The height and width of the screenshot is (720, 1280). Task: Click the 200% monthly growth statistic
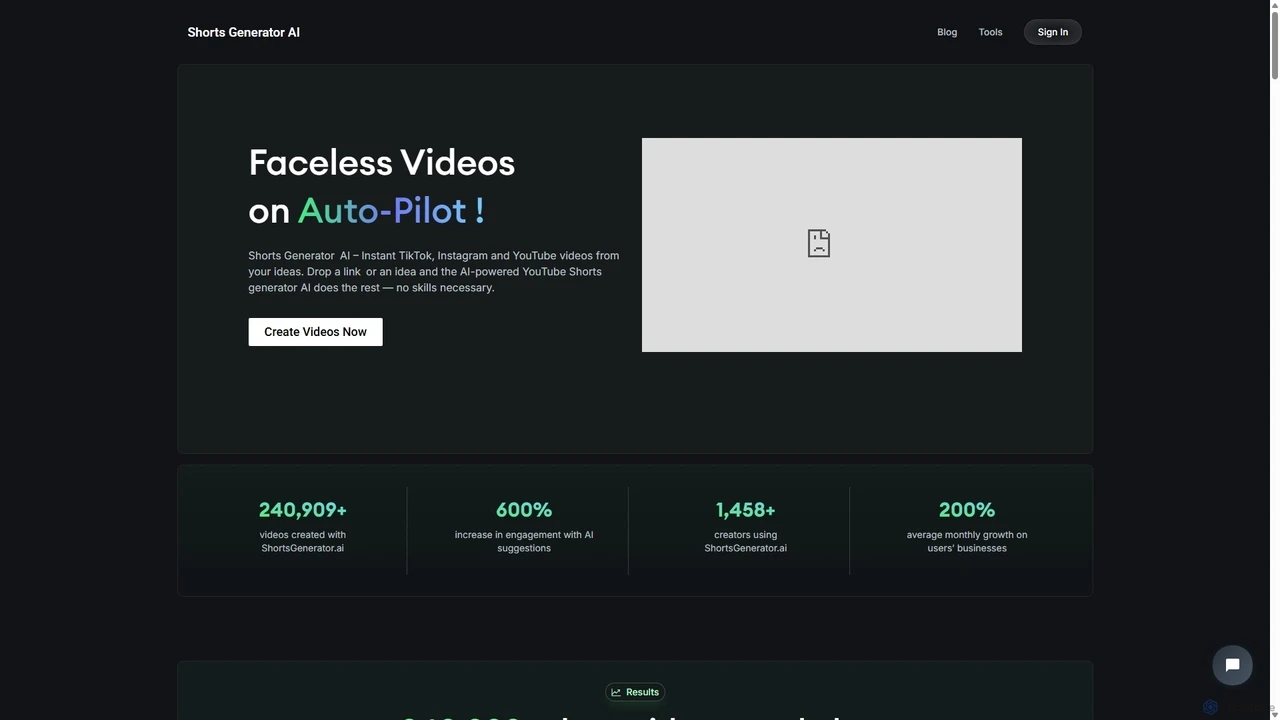click(x=967, y=510)
